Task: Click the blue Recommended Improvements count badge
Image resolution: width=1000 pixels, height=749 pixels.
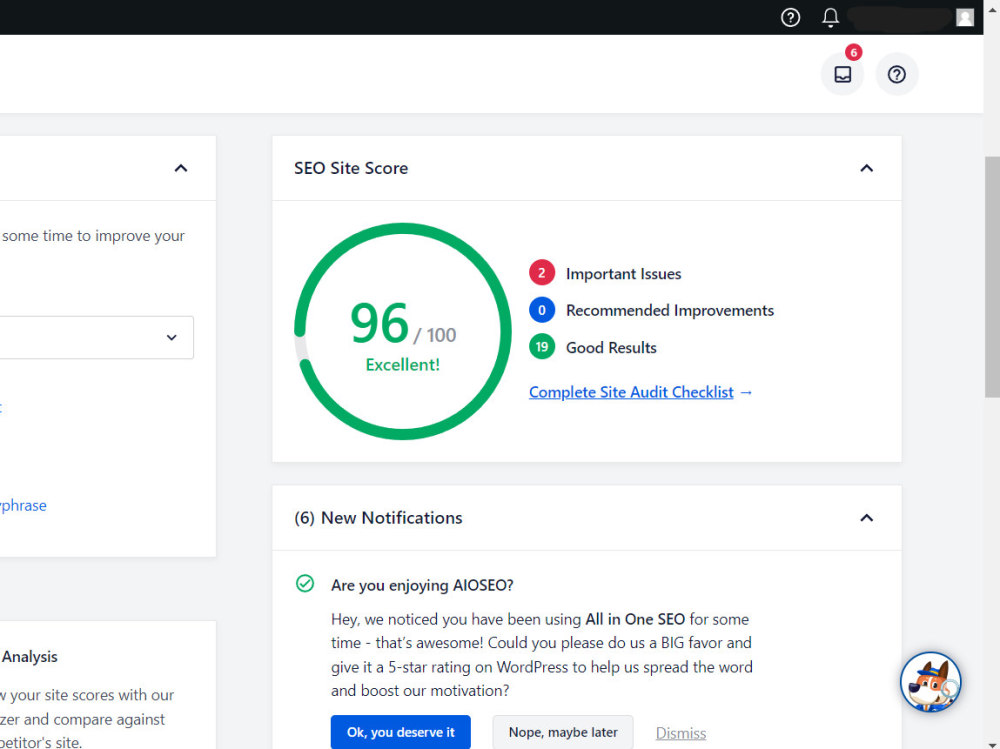Action: tap(541, 310)
